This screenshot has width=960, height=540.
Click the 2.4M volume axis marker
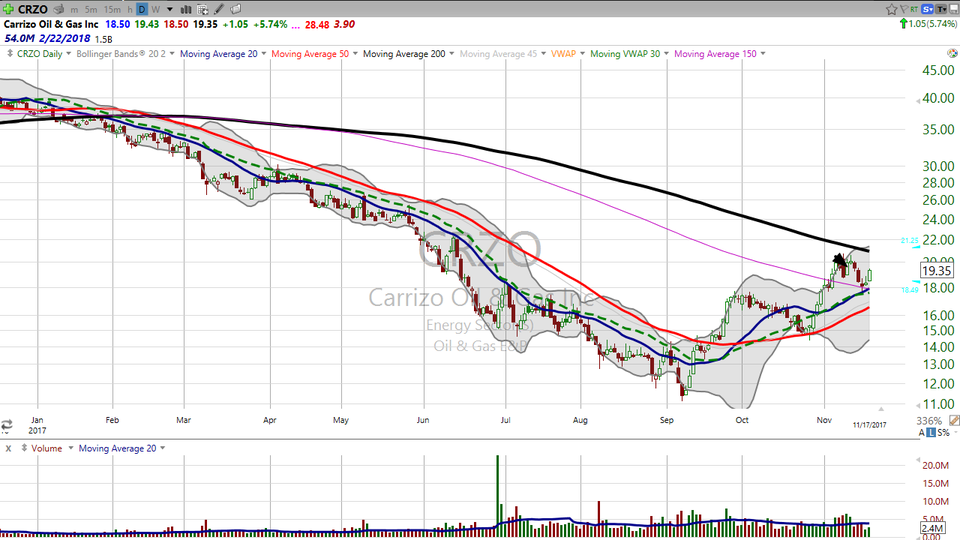tap(932, 528)
